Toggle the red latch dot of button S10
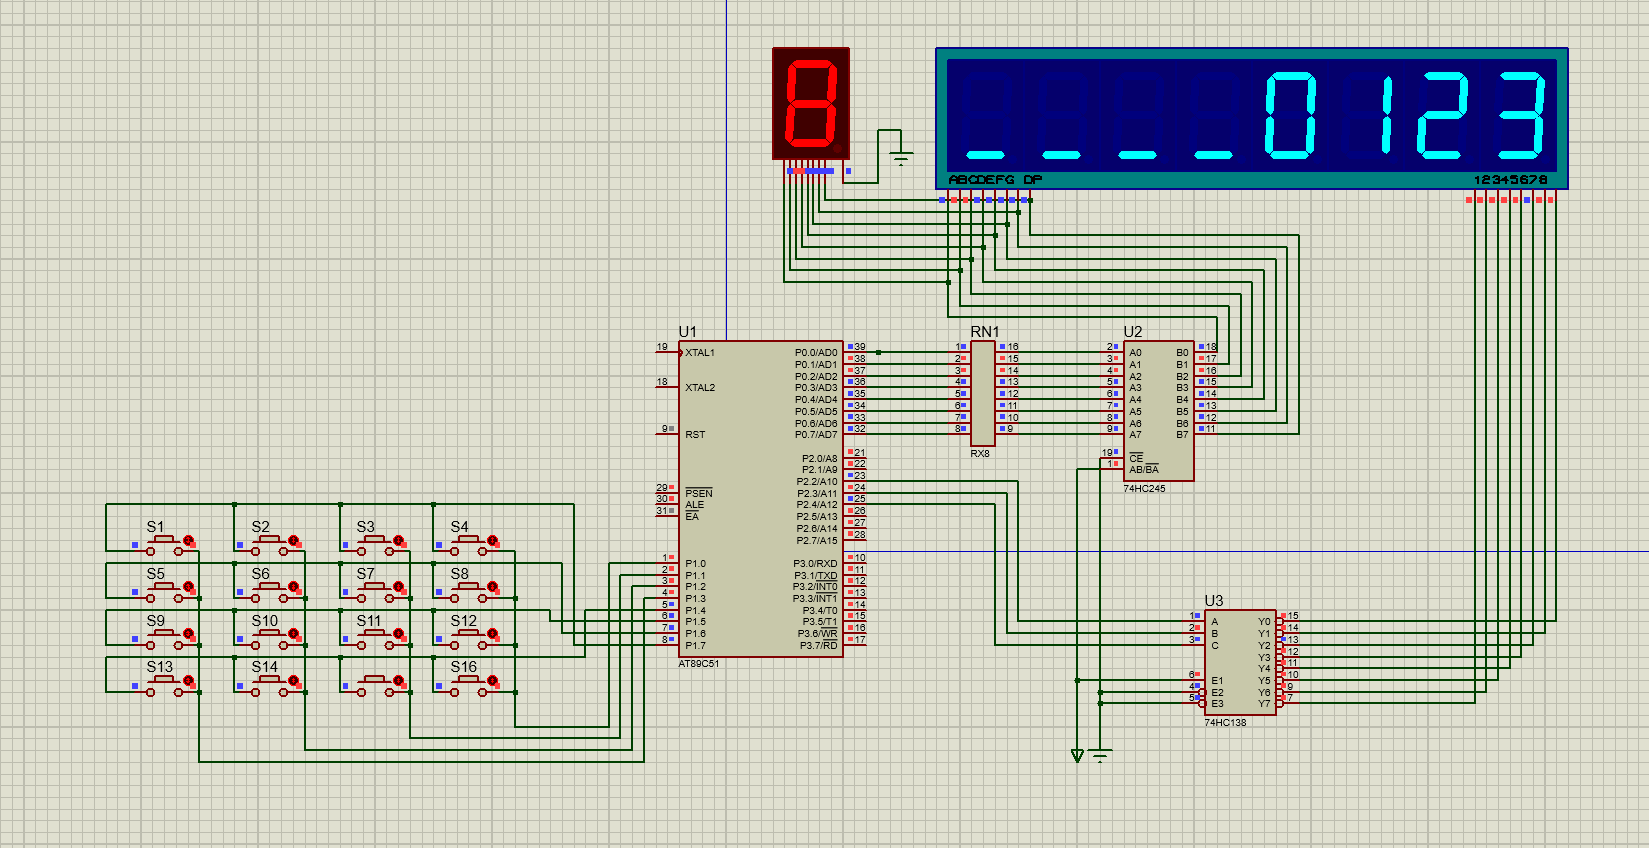 [293, 634]
